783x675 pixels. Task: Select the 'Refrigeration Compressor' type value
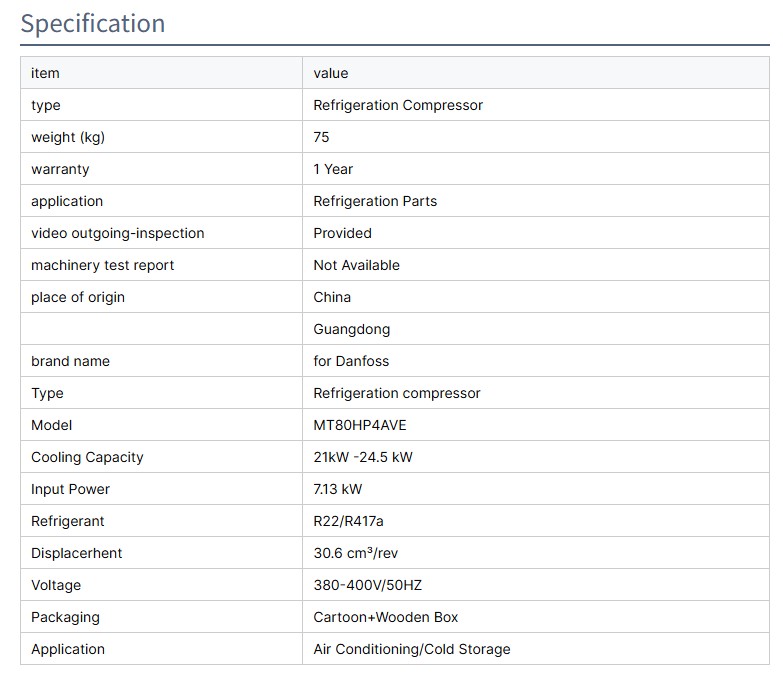tap(398, 105)
